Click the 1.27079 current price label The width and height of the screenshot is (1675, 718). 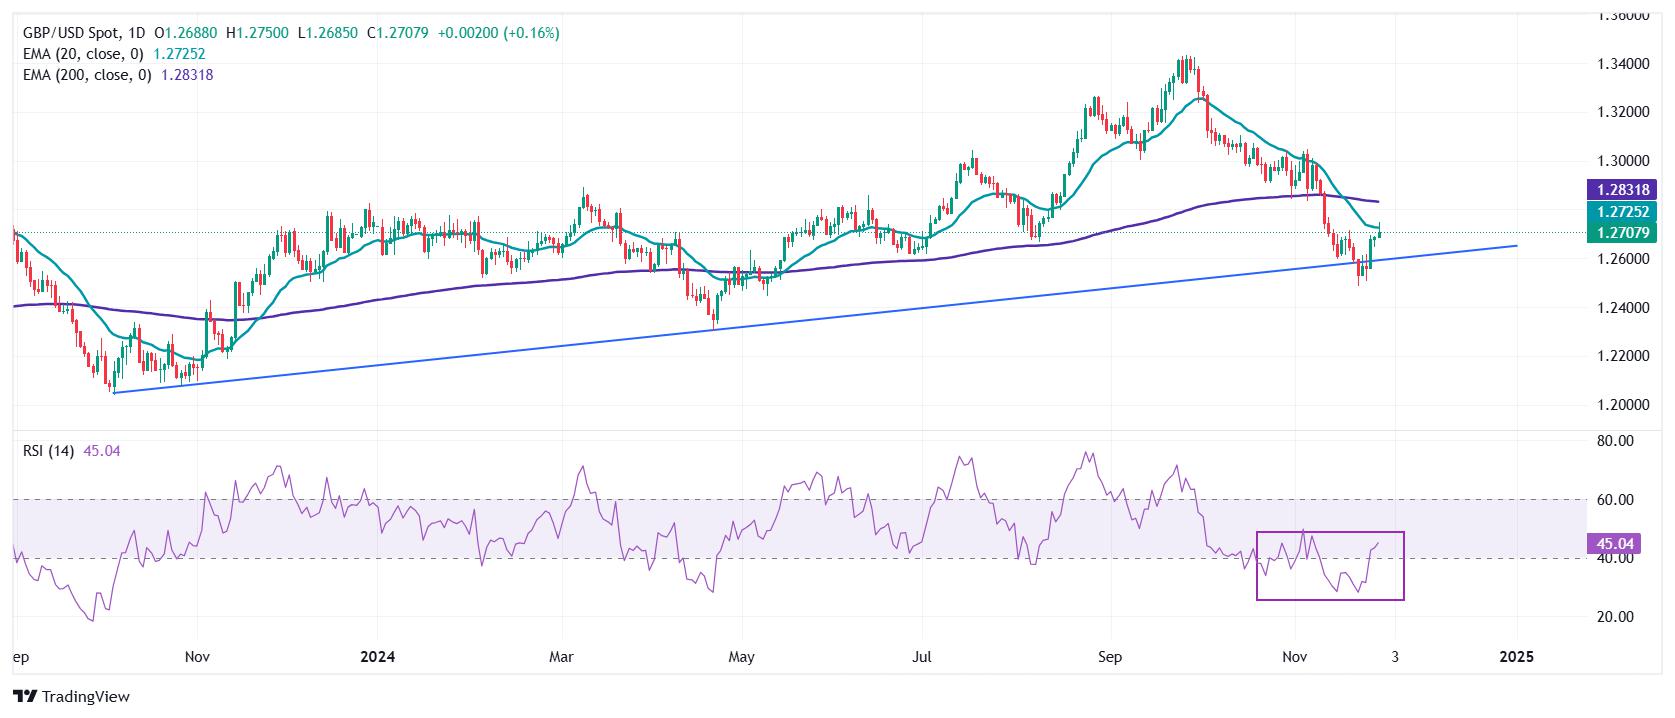coord(1623,233)
